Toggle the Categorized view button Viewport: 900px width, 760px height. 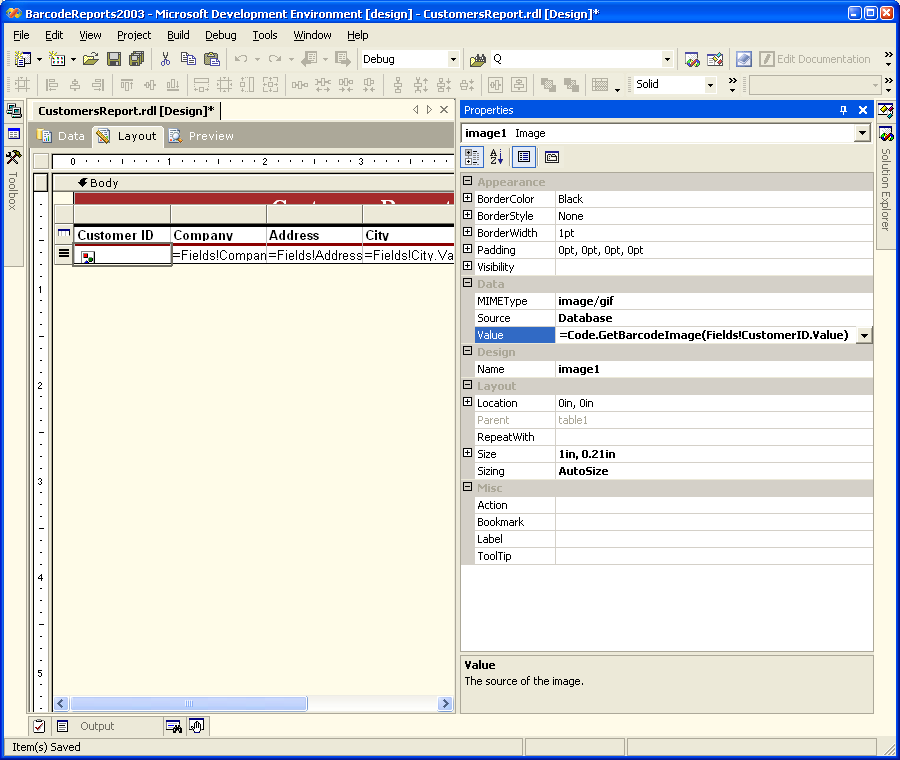[x=473, y=157]
